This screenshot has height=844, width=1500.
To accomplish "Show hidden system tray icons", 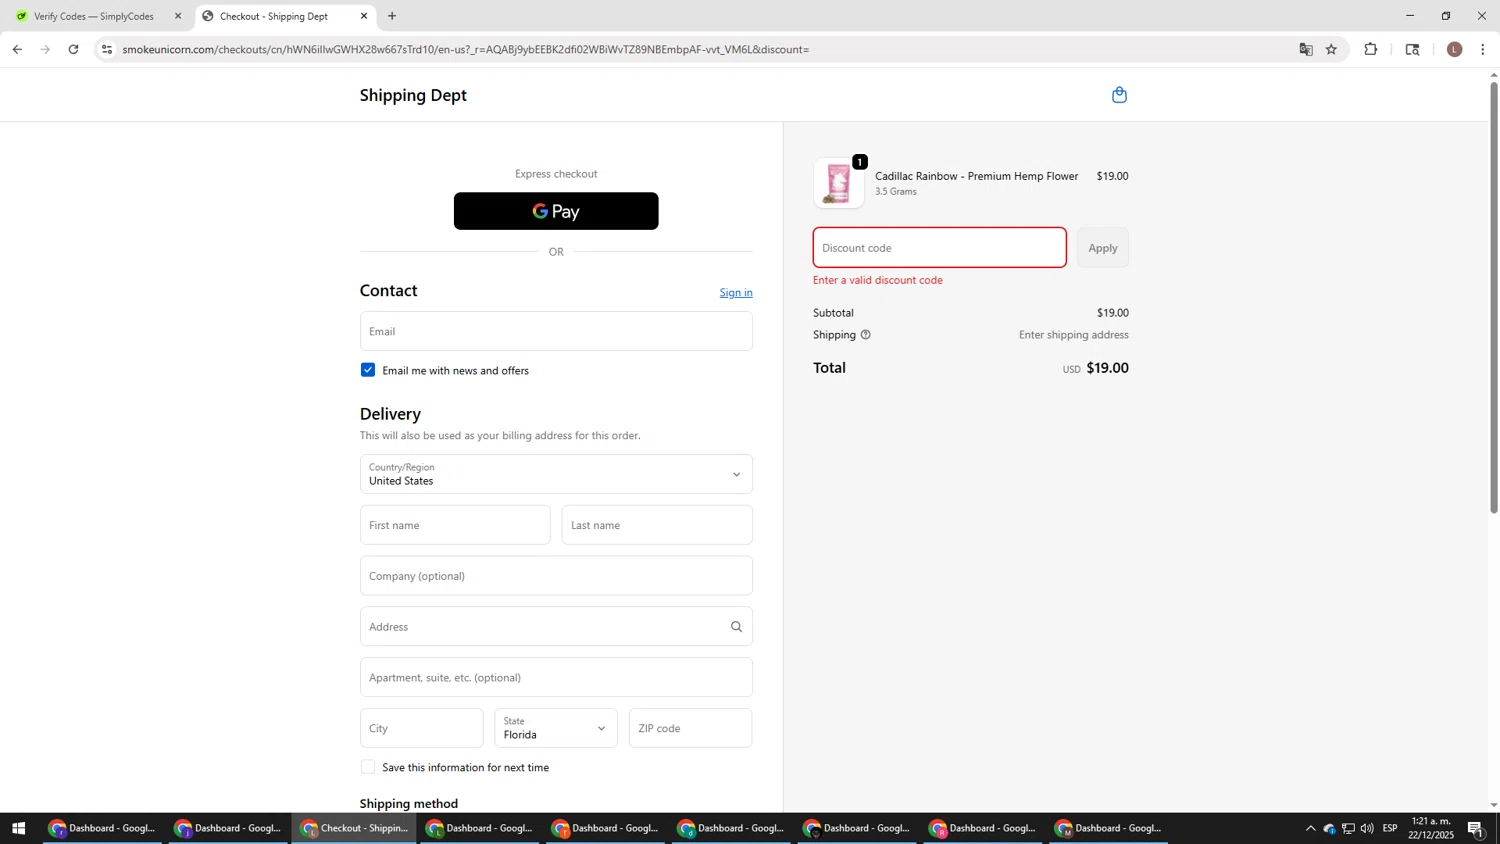I will [1310, 828].
